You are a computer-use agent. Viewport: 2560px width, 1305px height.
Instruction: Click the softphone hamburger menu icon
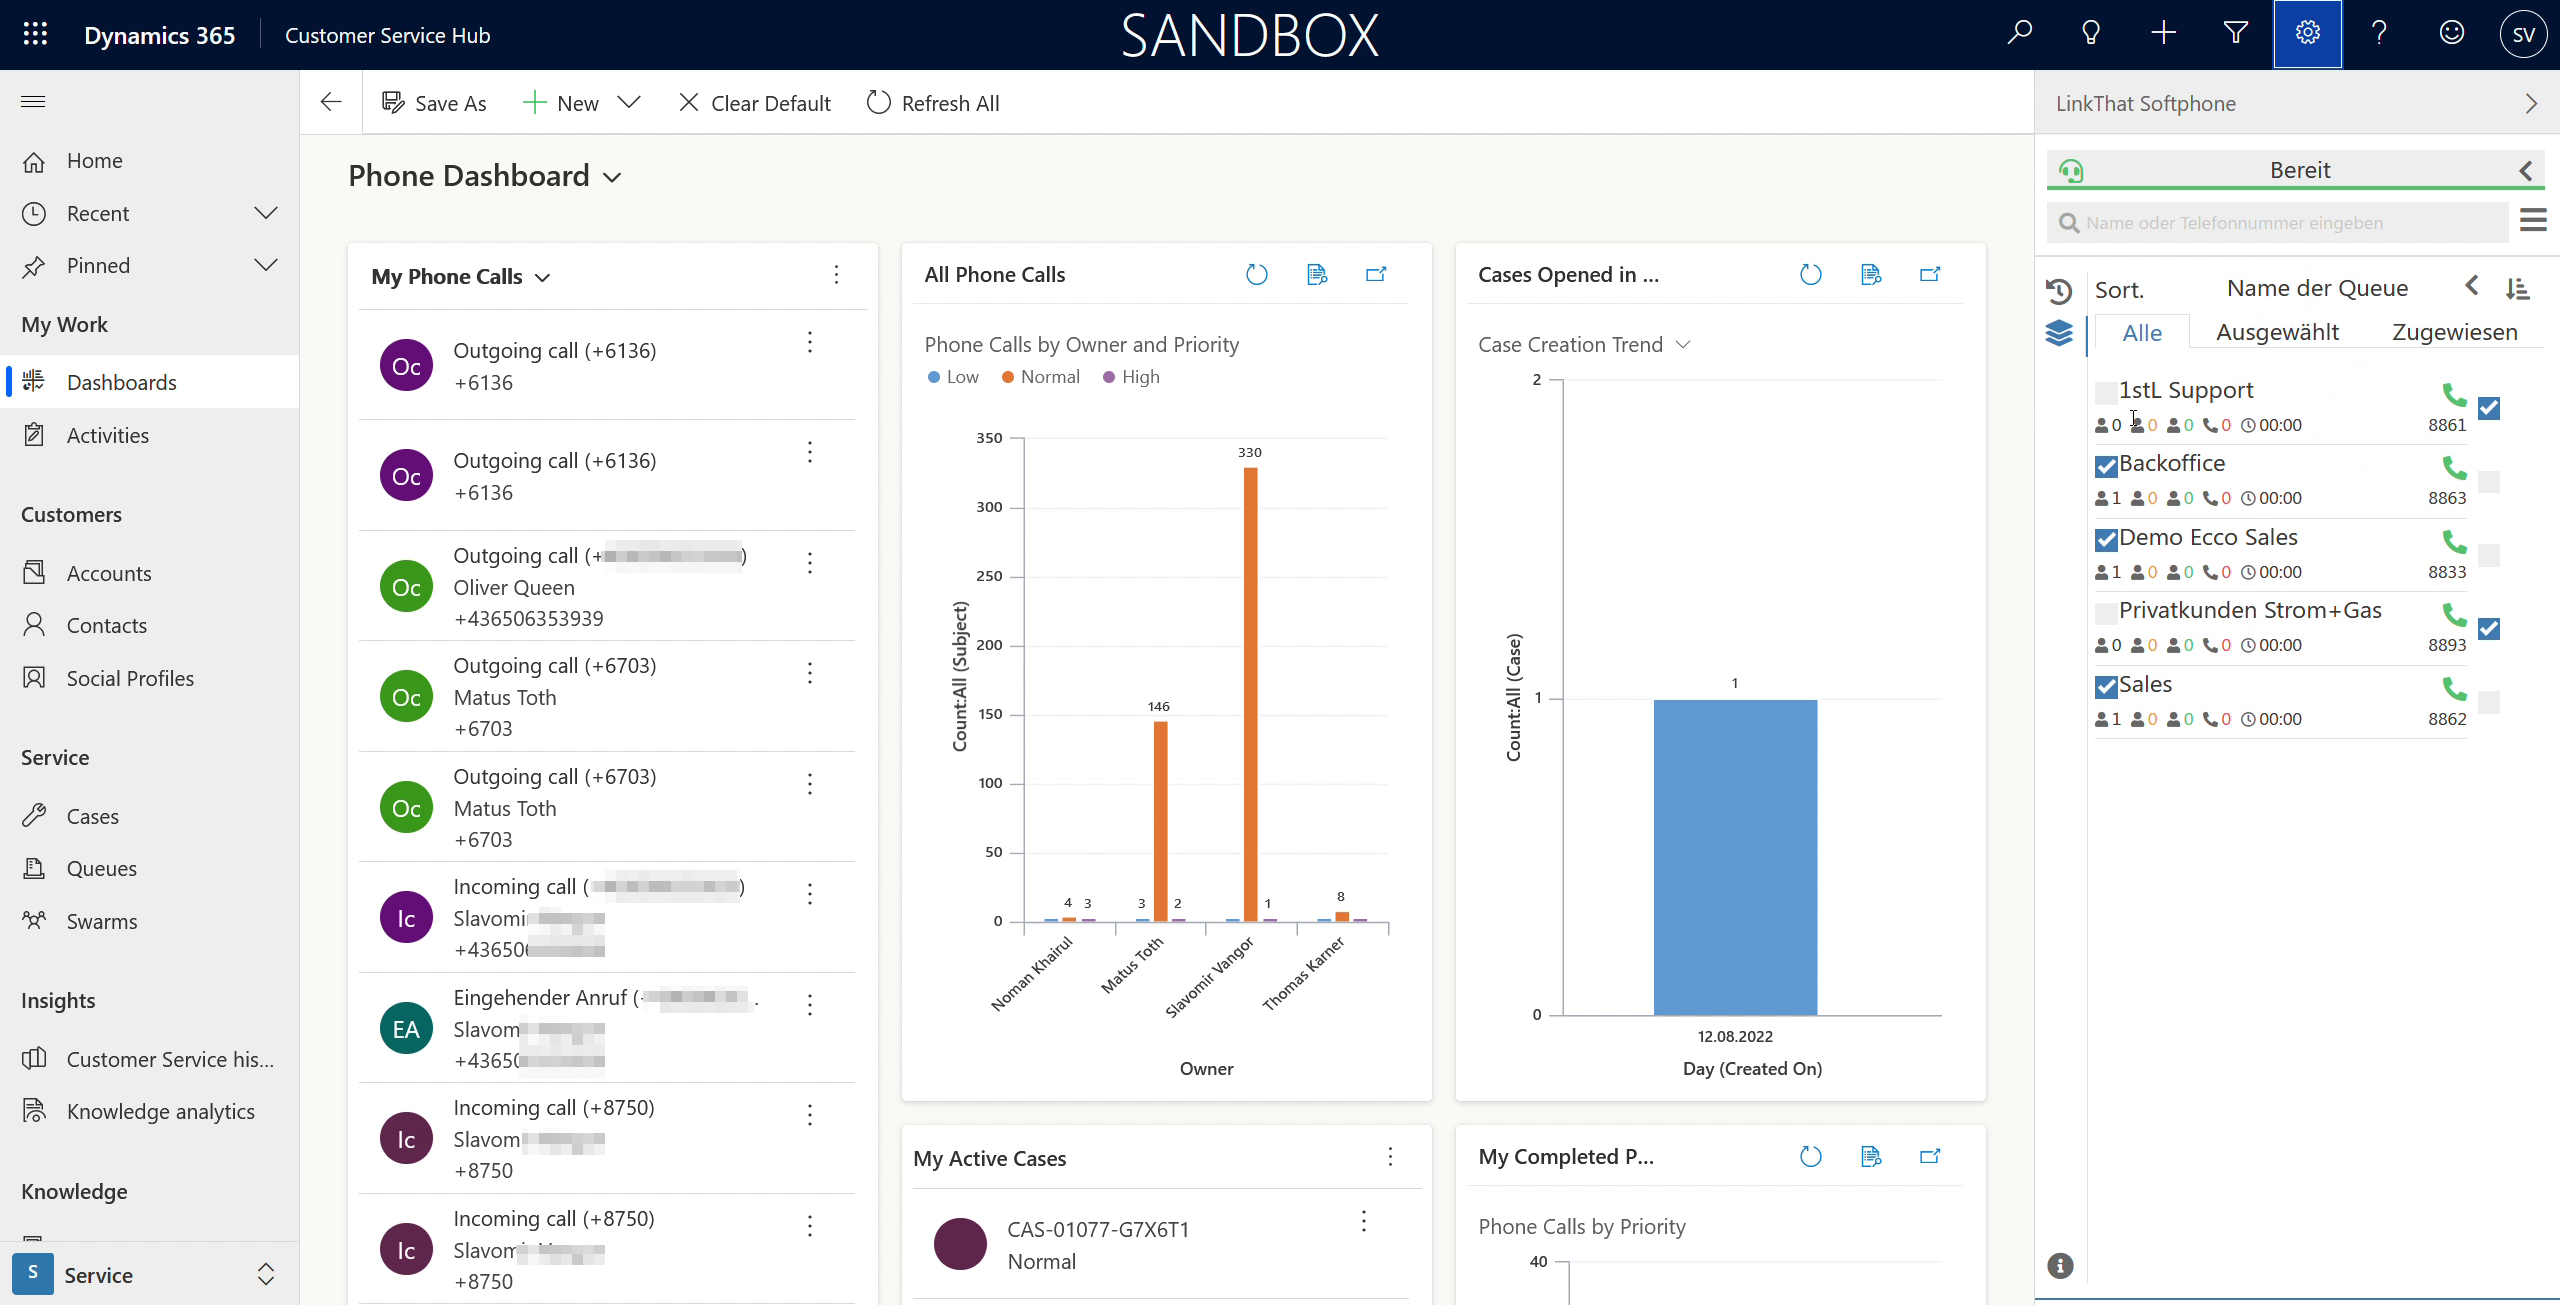click(x=2533, y=220)
